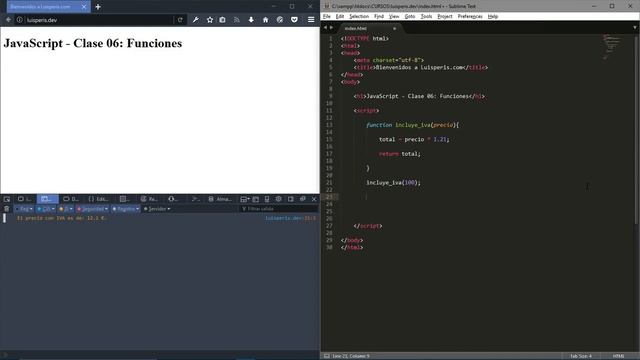Open devtools in a separate window
The image size is (640, 360).
pyautogui.click(x=302, y=199)
